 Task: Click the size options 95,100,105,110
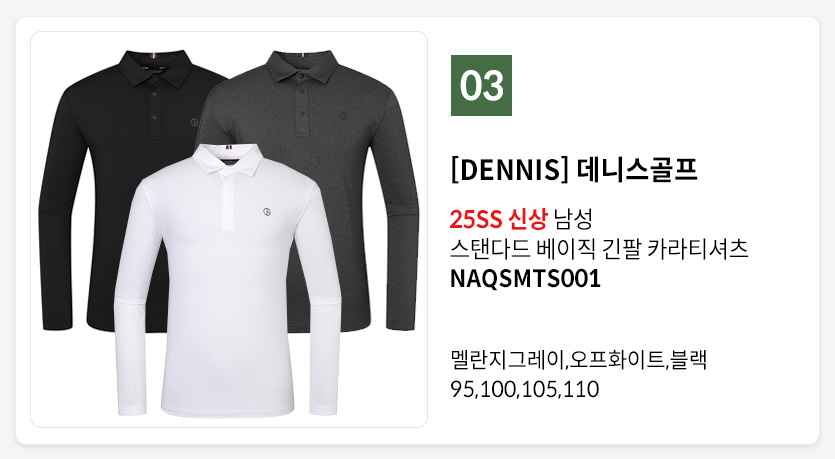[525, 389]
